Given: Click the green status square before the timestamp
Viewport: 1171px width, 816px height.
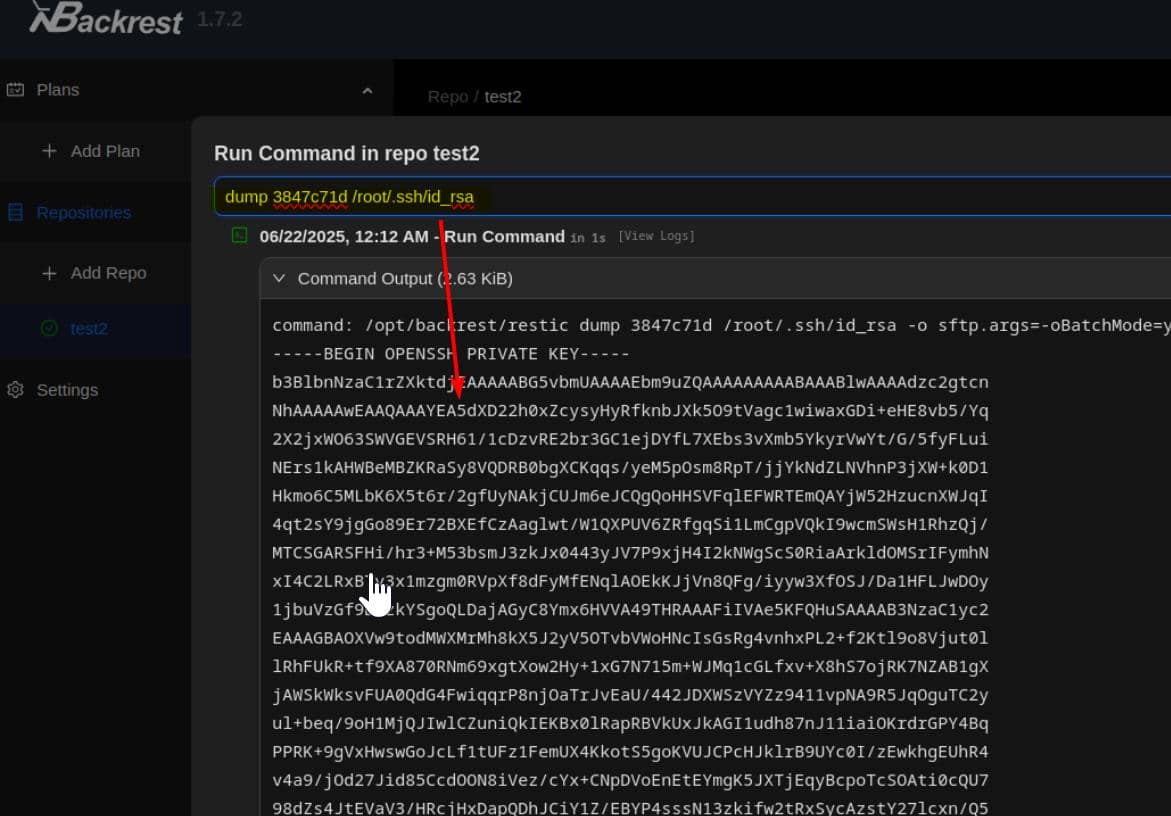Looking at the screenshot, I should point(239,234).
